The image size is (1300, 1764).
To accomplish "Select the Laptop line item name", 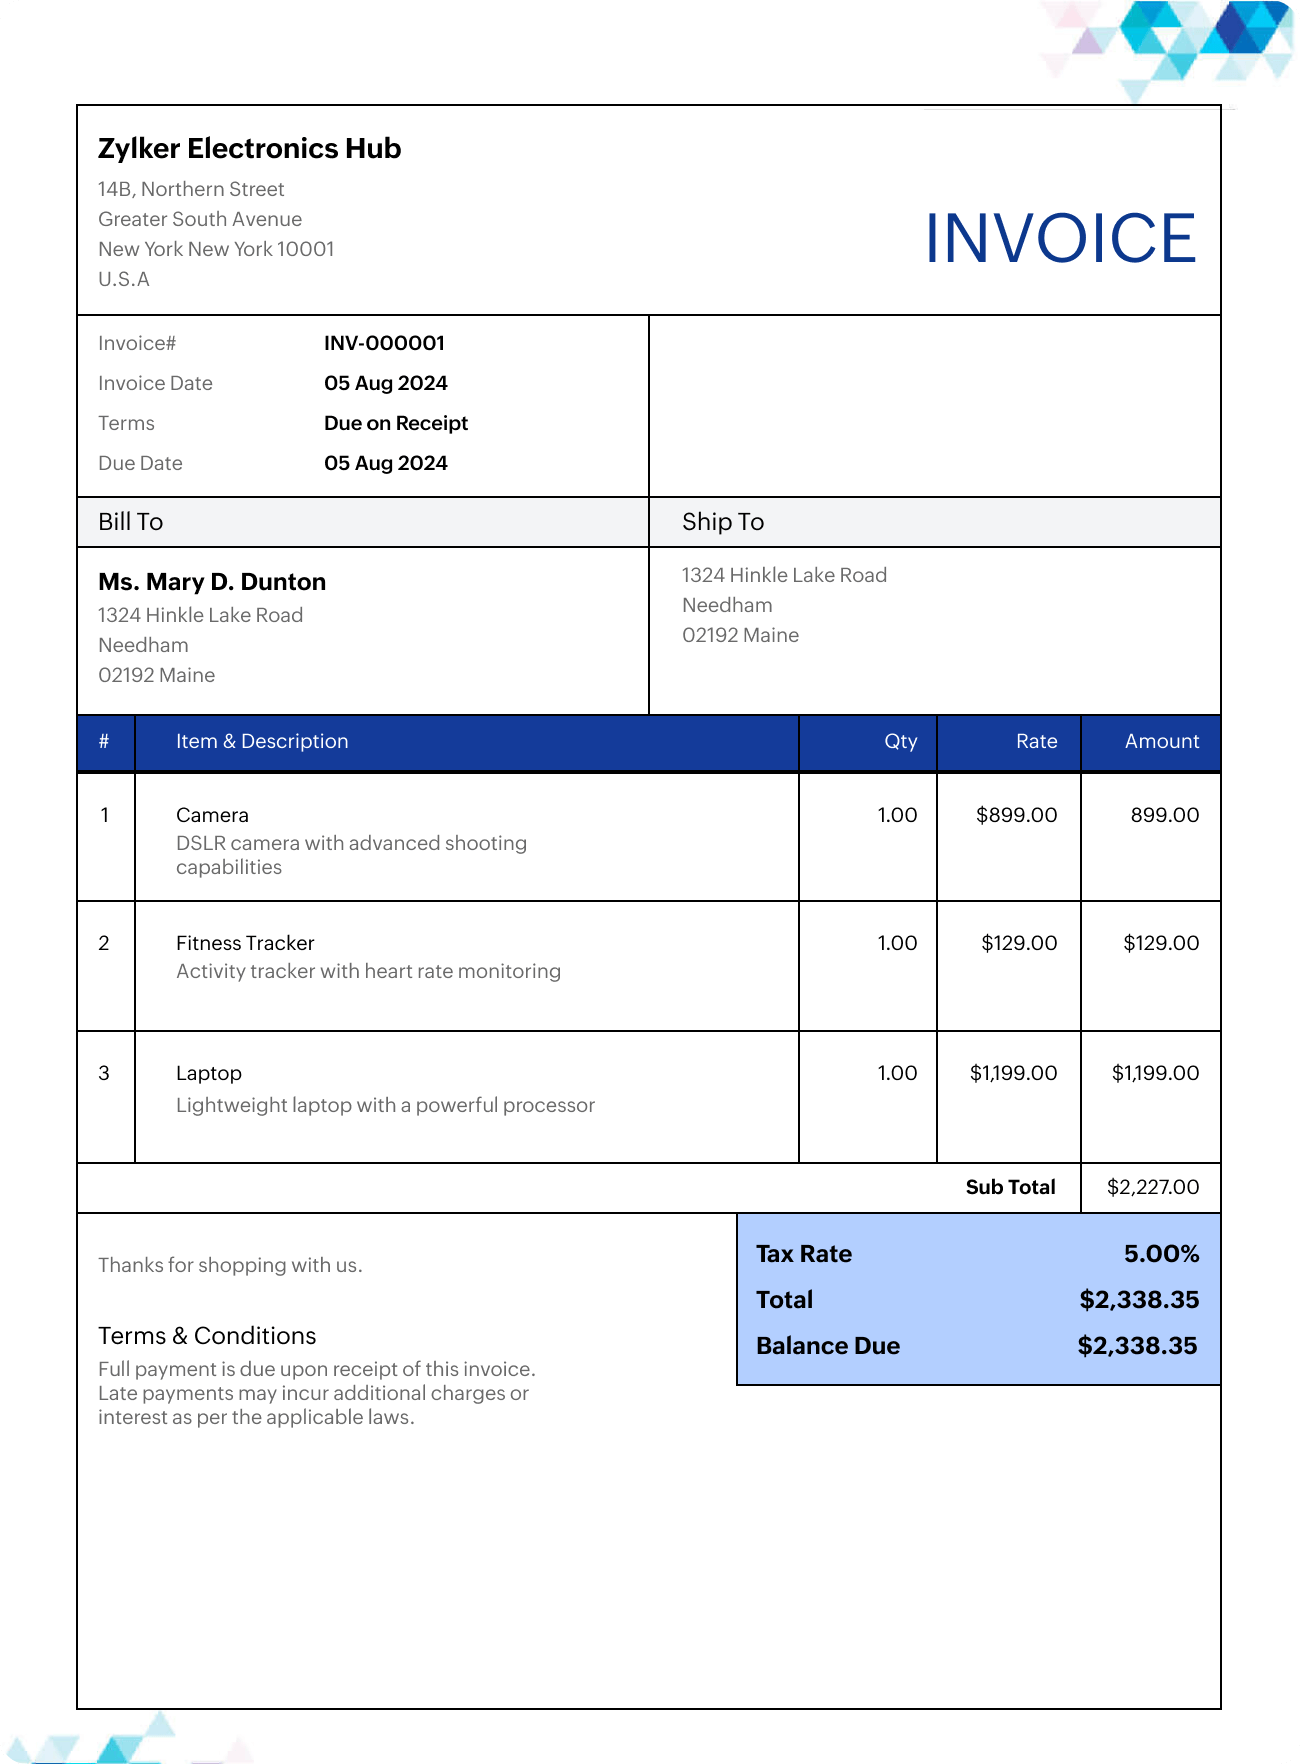I will tap(209, 1073).
